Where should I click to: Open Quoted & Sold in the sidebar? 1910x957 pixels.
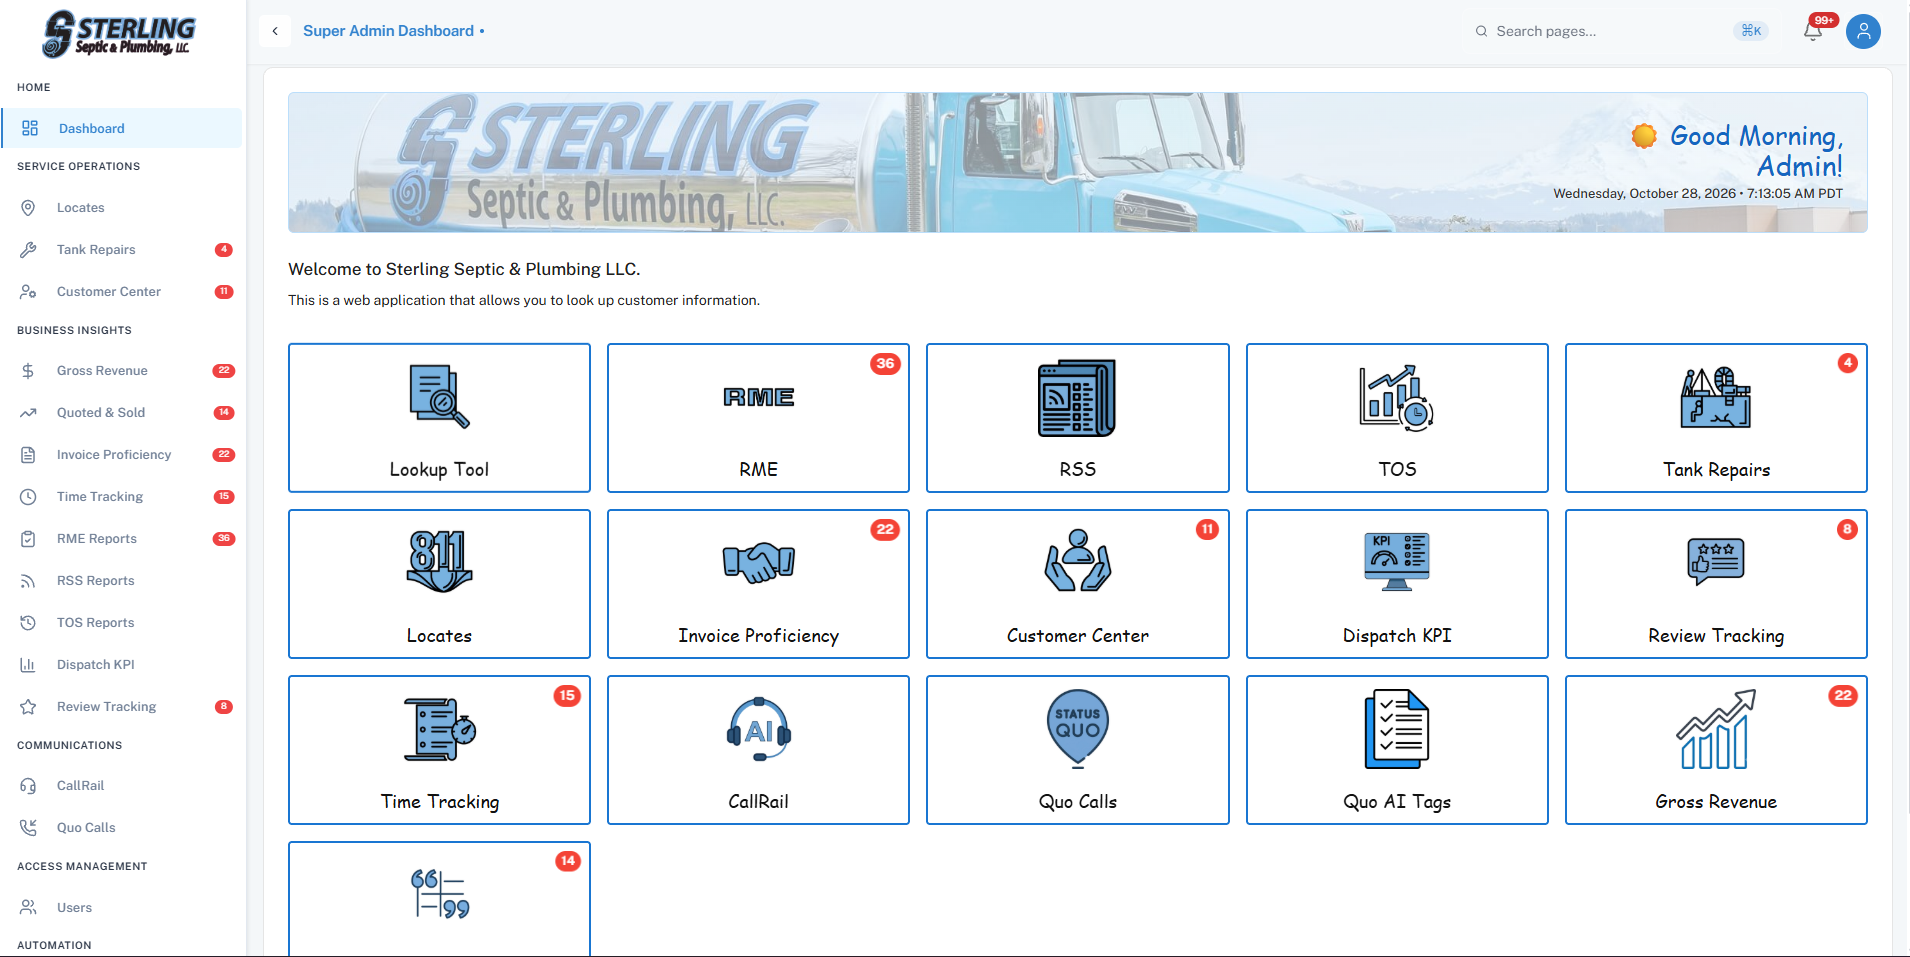pos(121,413)
